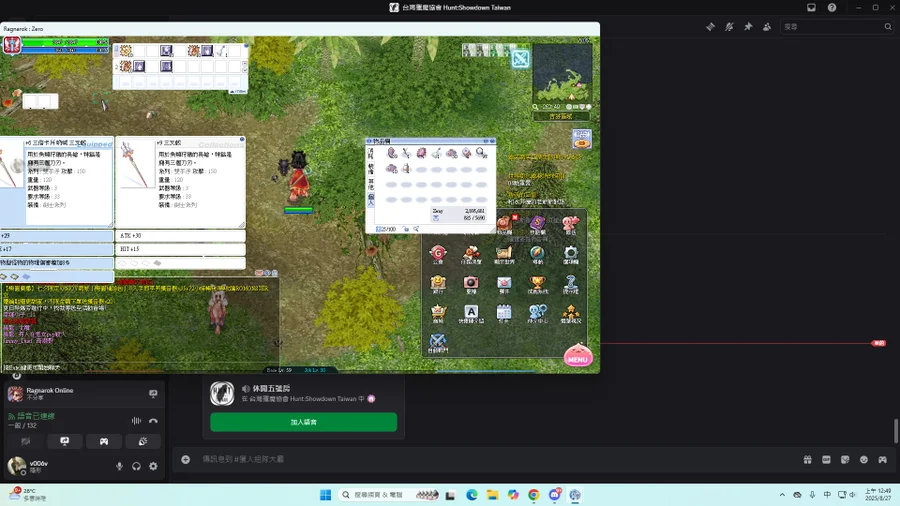Open apps gamepad icon in message bar

tap(883, 460)
